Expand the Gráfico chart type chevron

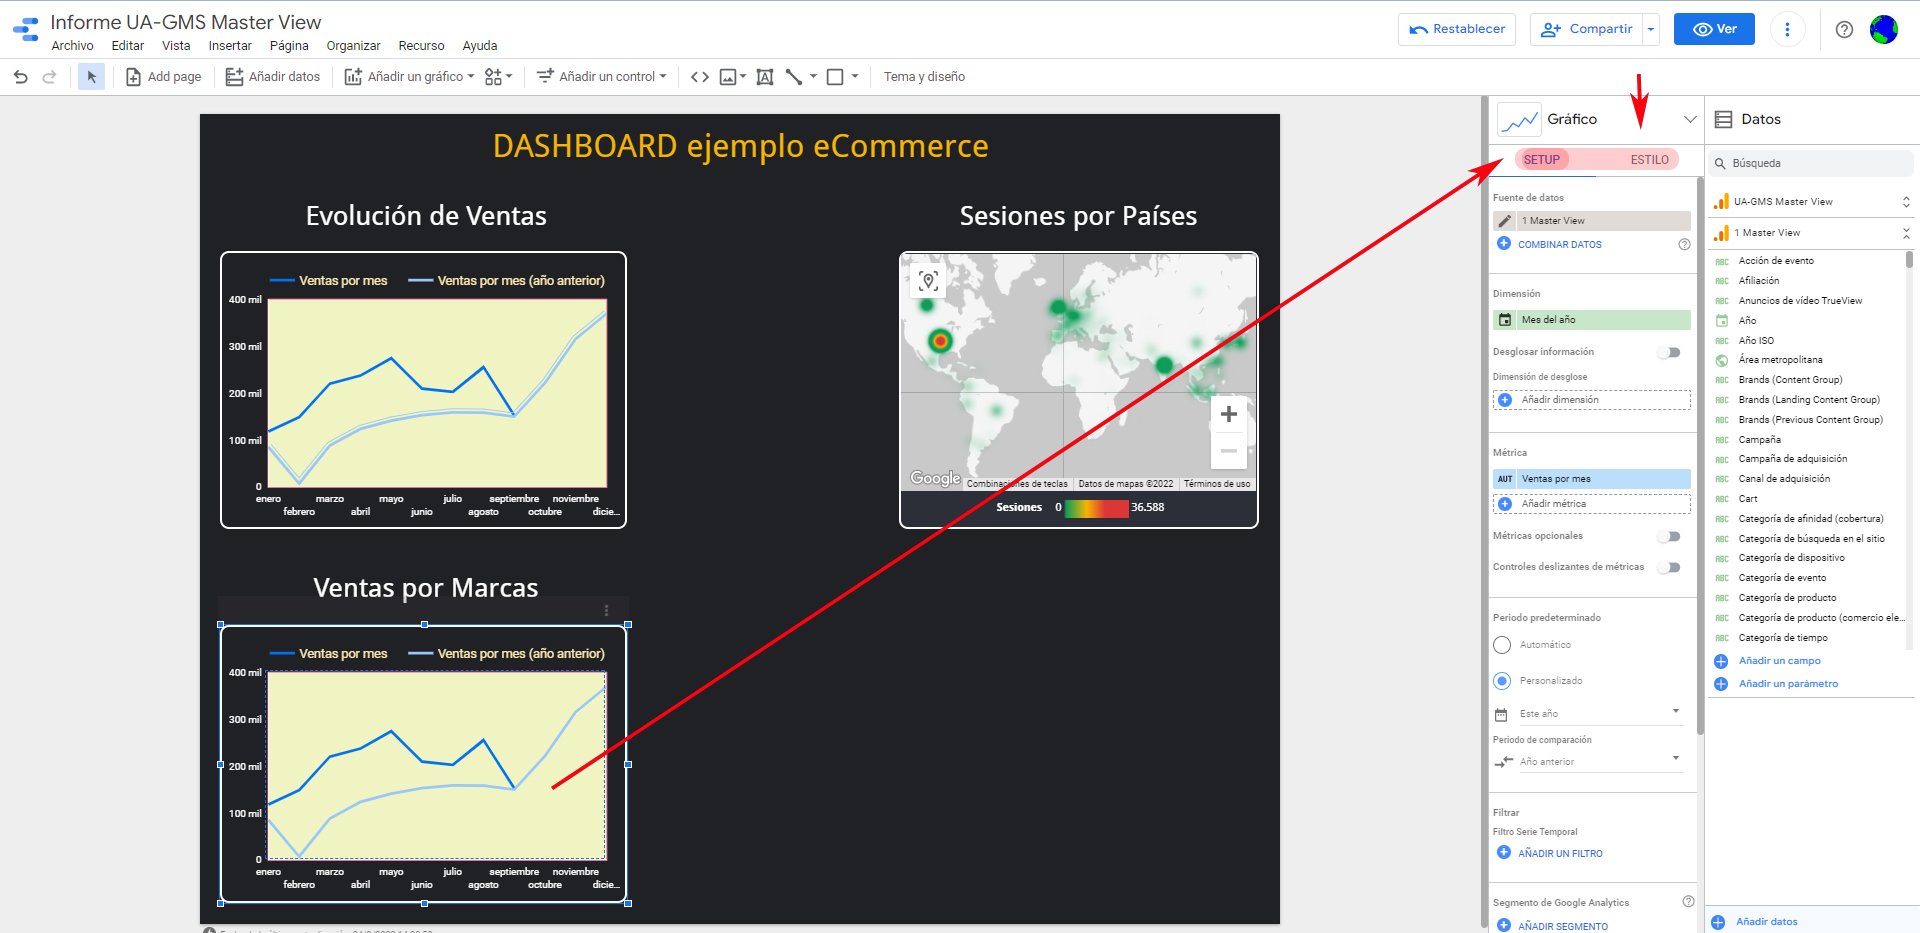click(1690, 119)
